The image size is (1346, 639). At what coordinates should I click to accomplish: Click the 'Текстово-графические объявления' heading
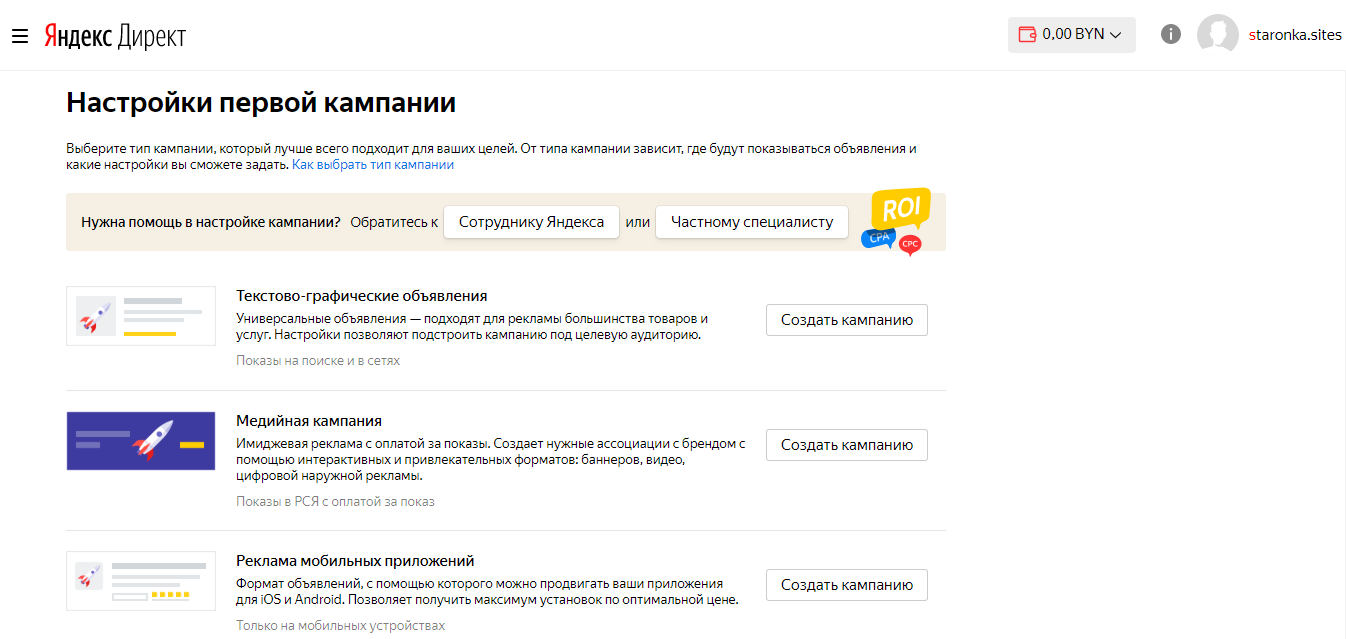(362, 296)
